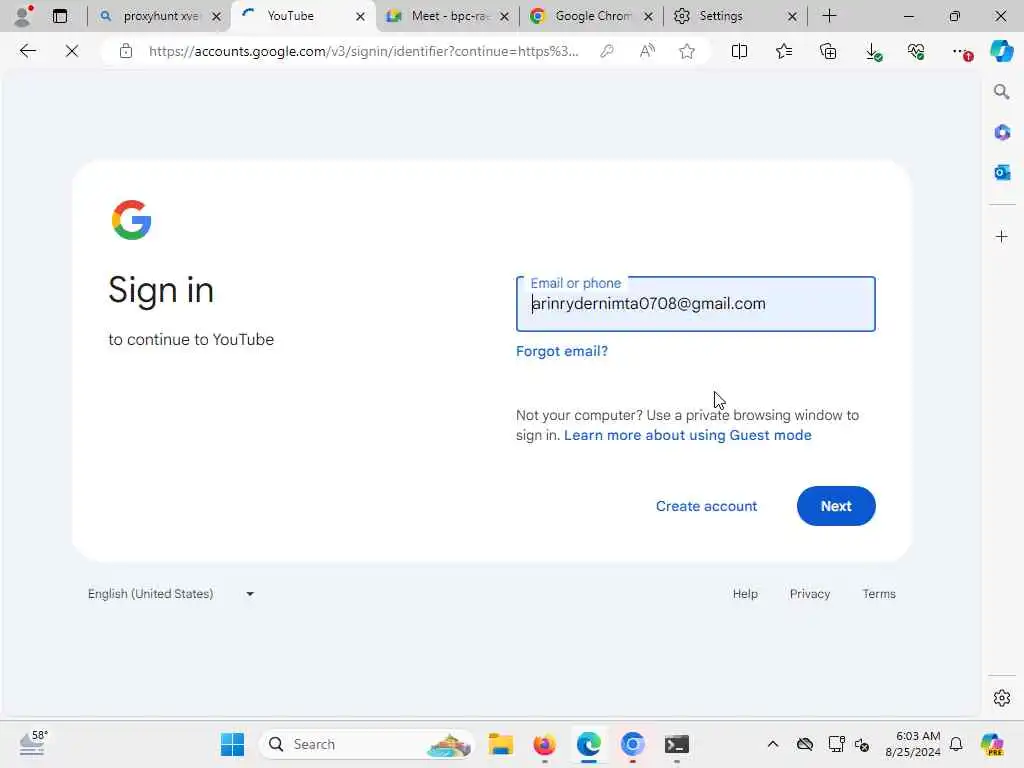Activate Read aloud icon
The height and width of the screenshot is (768, 1024).
coord(647,51)
